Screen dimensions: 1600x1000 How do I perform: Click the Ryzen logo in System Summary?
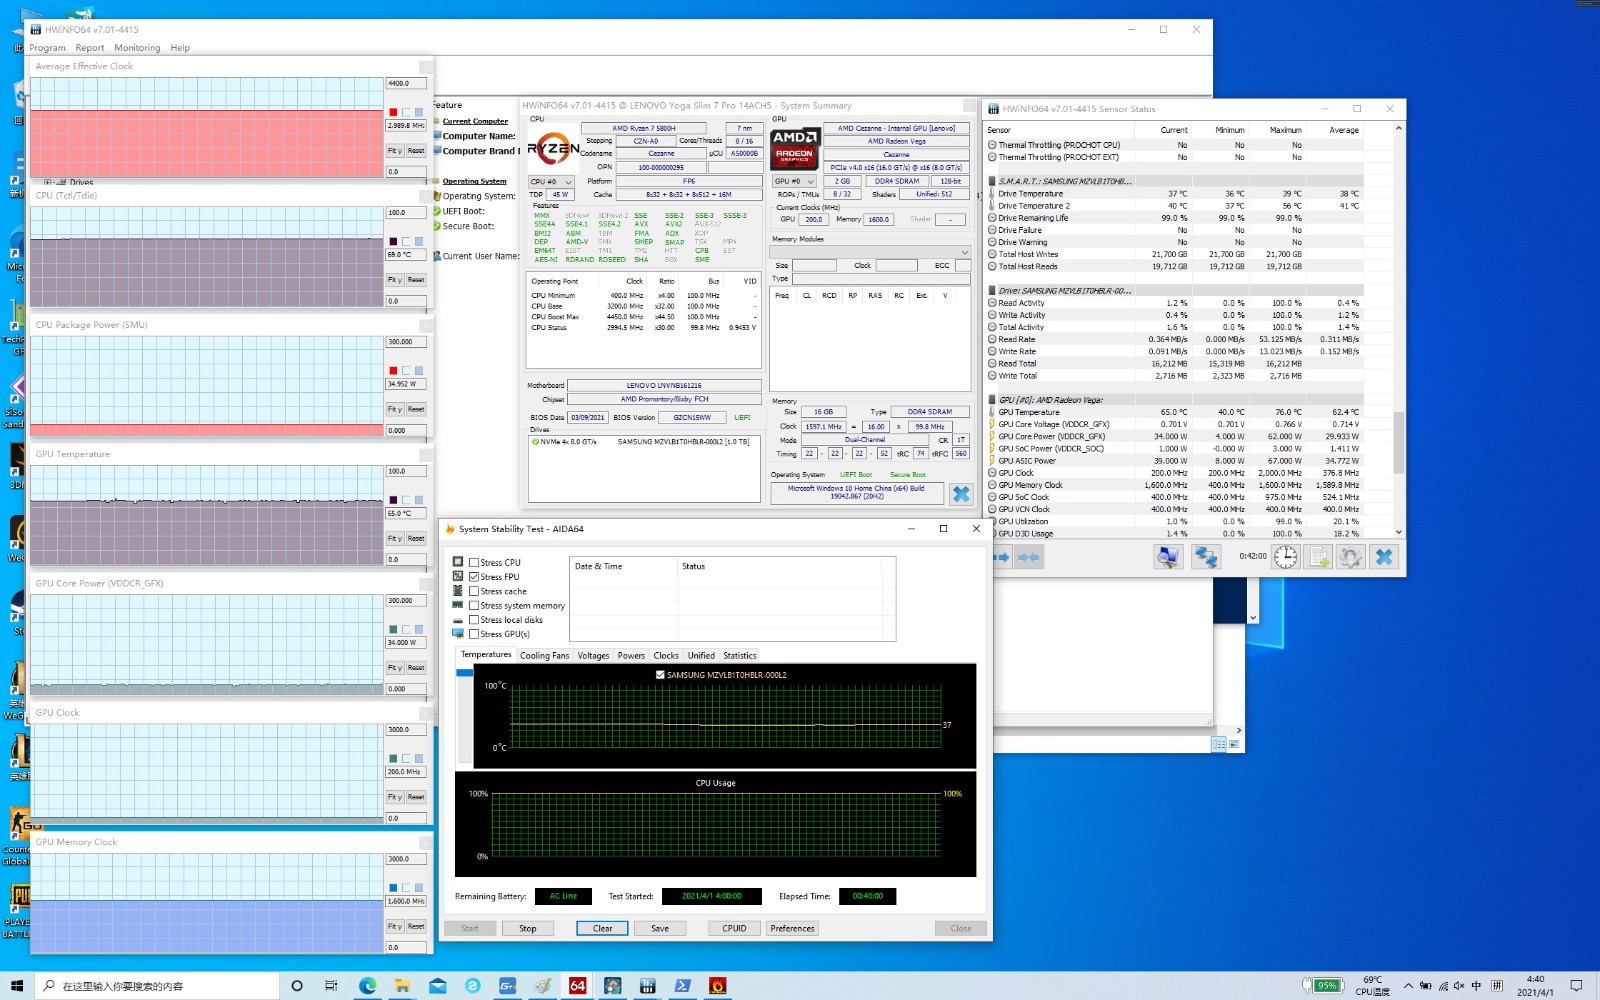(553, 150)
